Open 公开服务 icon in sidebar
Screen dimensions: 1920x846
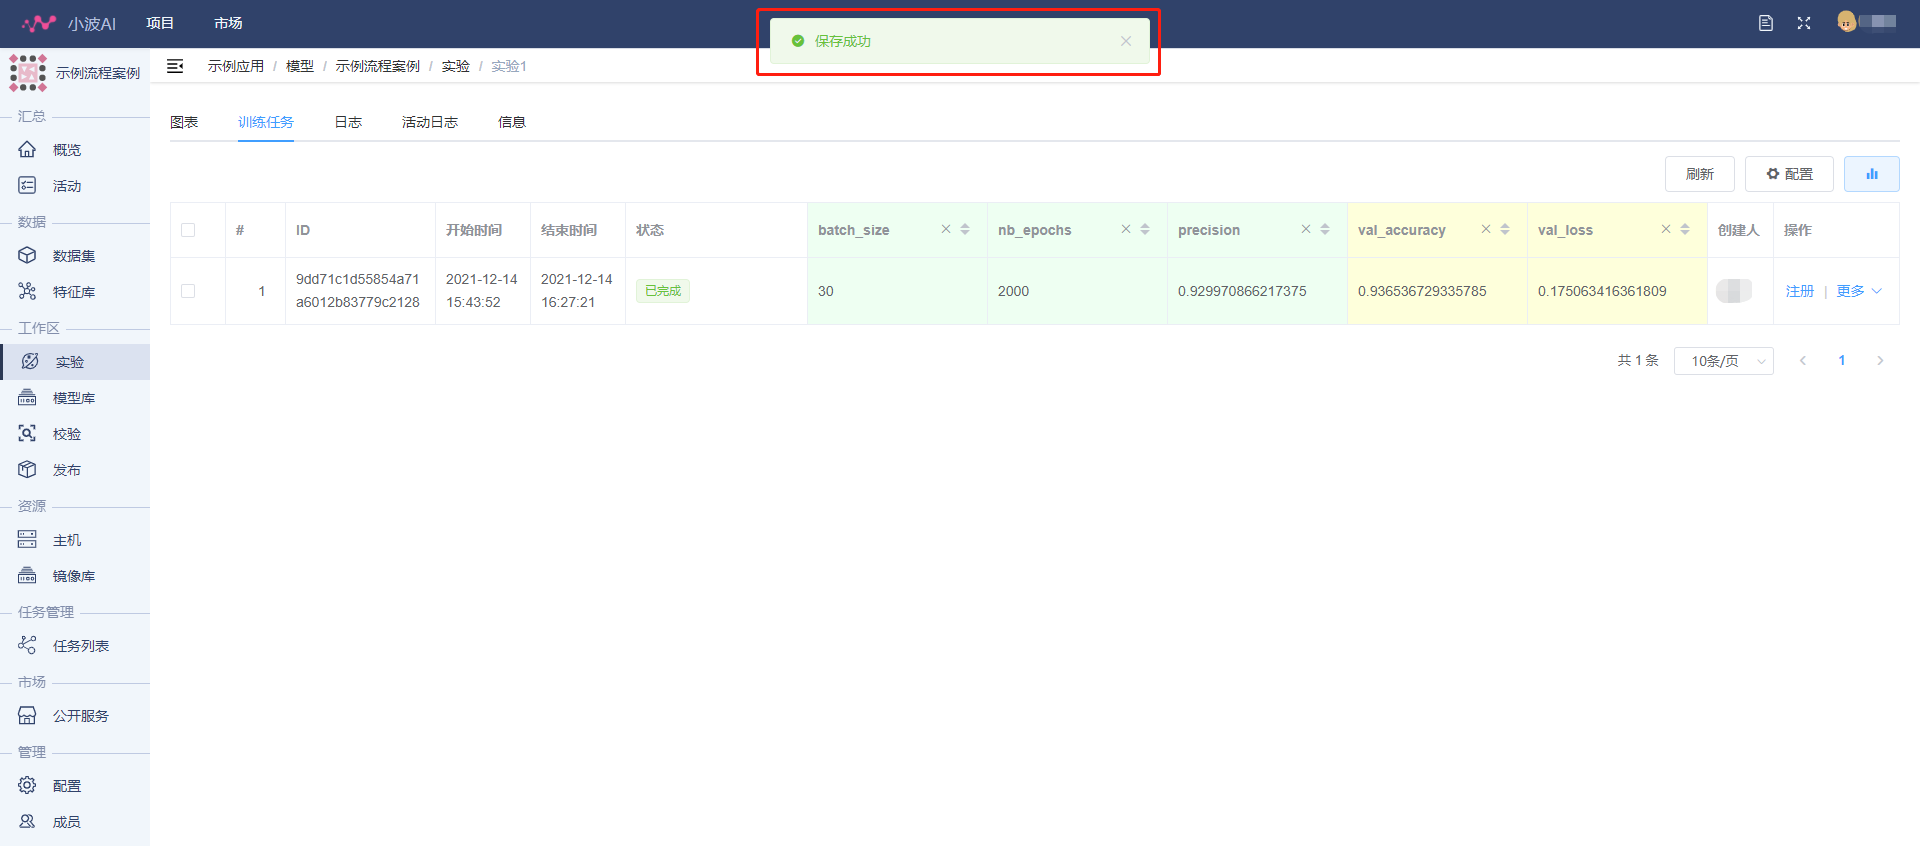[x=27, y=716]
